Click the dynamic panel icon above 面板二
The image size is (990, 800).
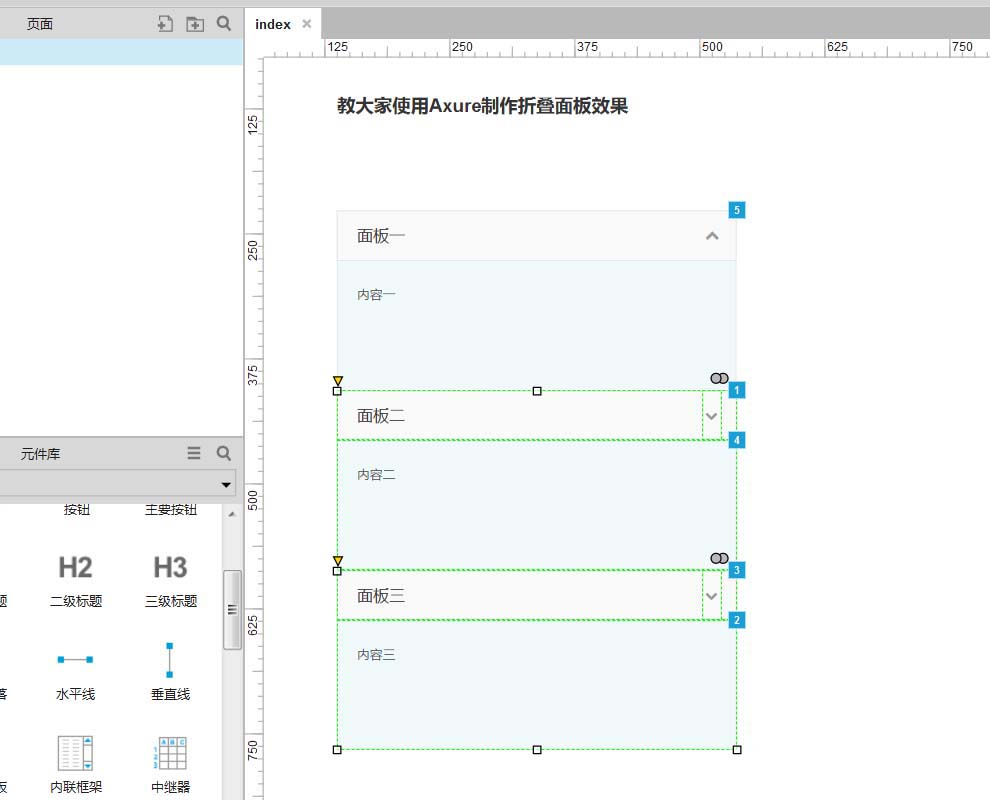pyautogui.click(x=718, y=378)
